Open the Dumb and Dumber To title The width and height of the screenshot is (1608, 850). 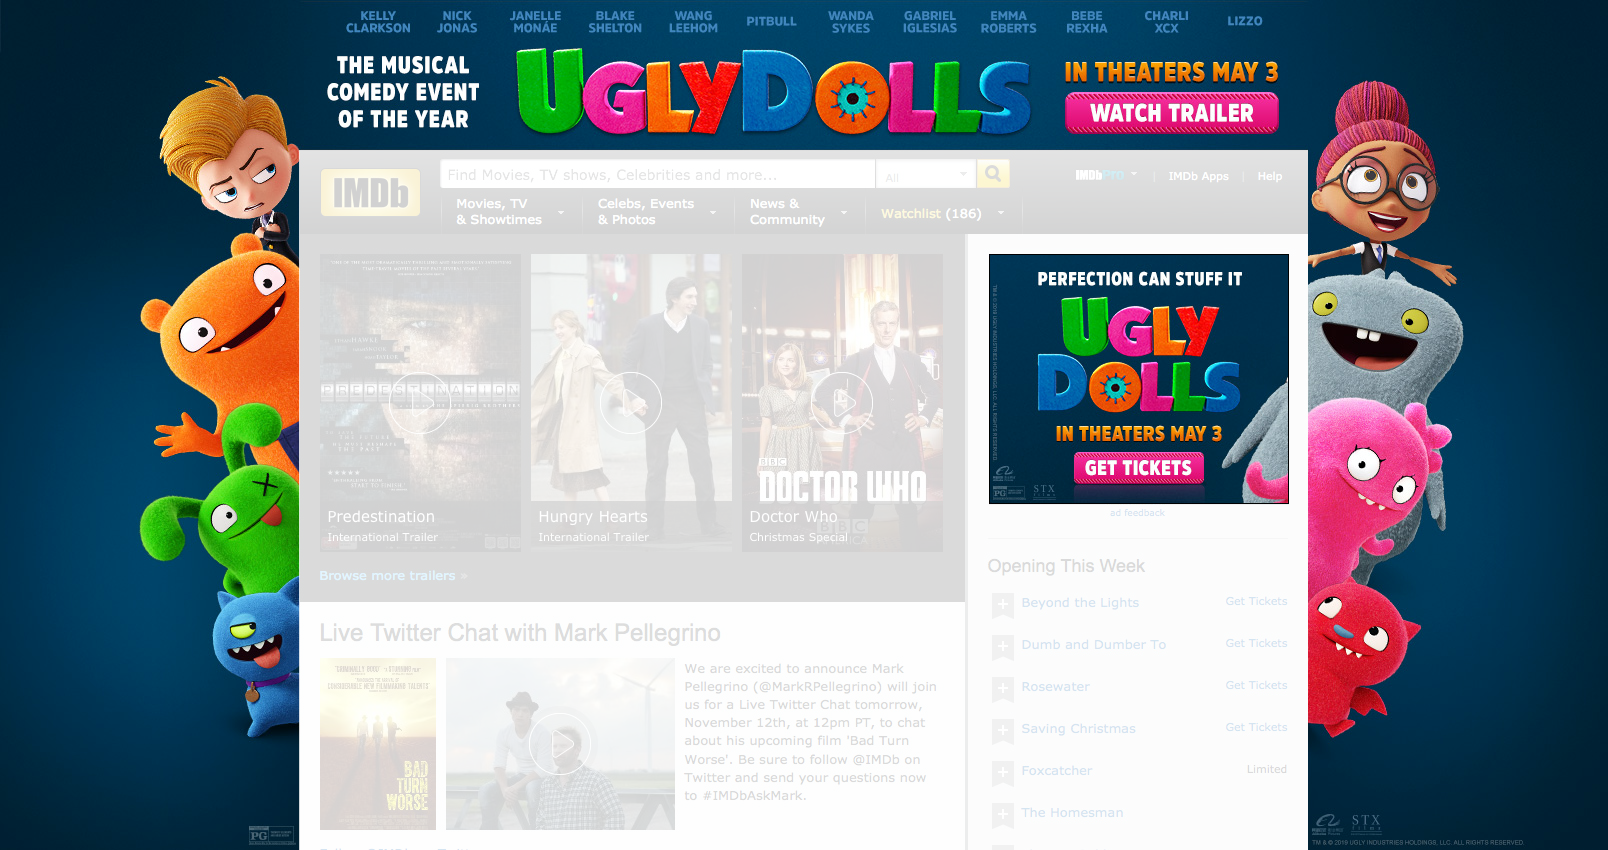pos(1093,645)
